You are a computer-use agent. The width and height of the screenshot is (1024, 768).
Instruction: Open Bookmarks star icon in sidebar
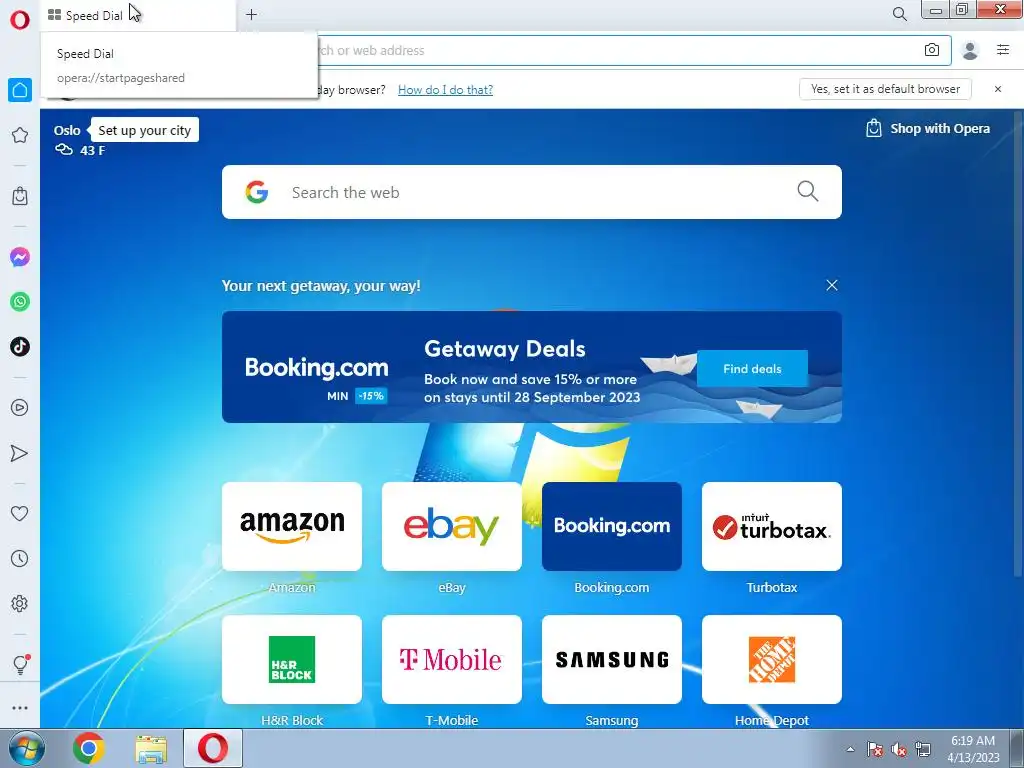20,135
